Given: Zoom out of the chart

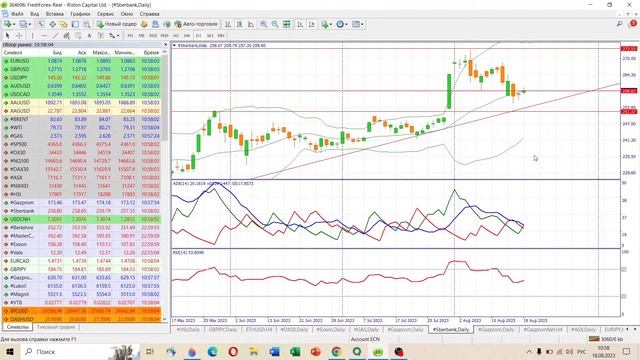Looking at the screenshot, I should point(275,24).
